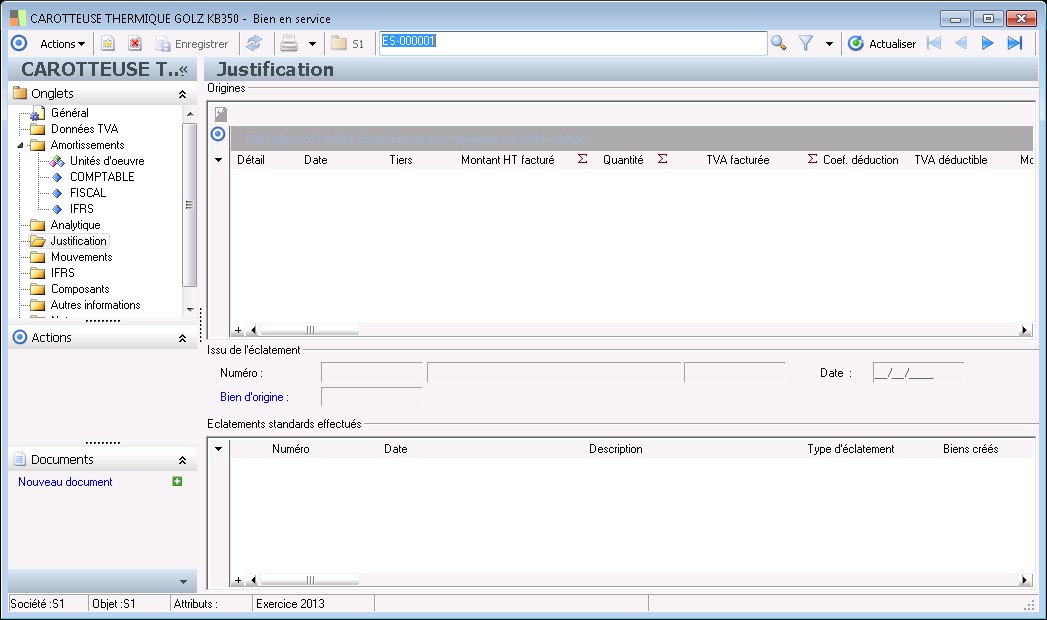Screen dimensions: 1047x620
Task: Collapse the Documents panel section
Action: click(182, 460)
